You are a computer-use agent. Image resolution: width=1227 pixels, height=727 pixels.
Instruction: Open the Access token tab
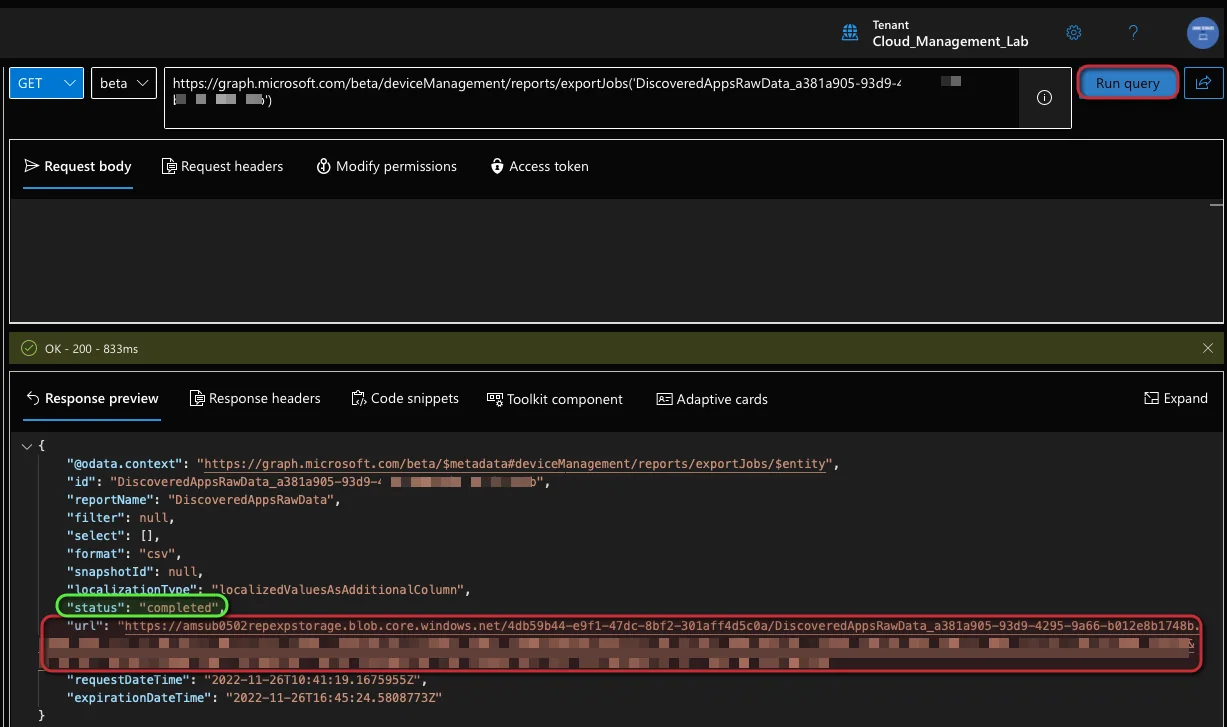(x=539, y=166)
